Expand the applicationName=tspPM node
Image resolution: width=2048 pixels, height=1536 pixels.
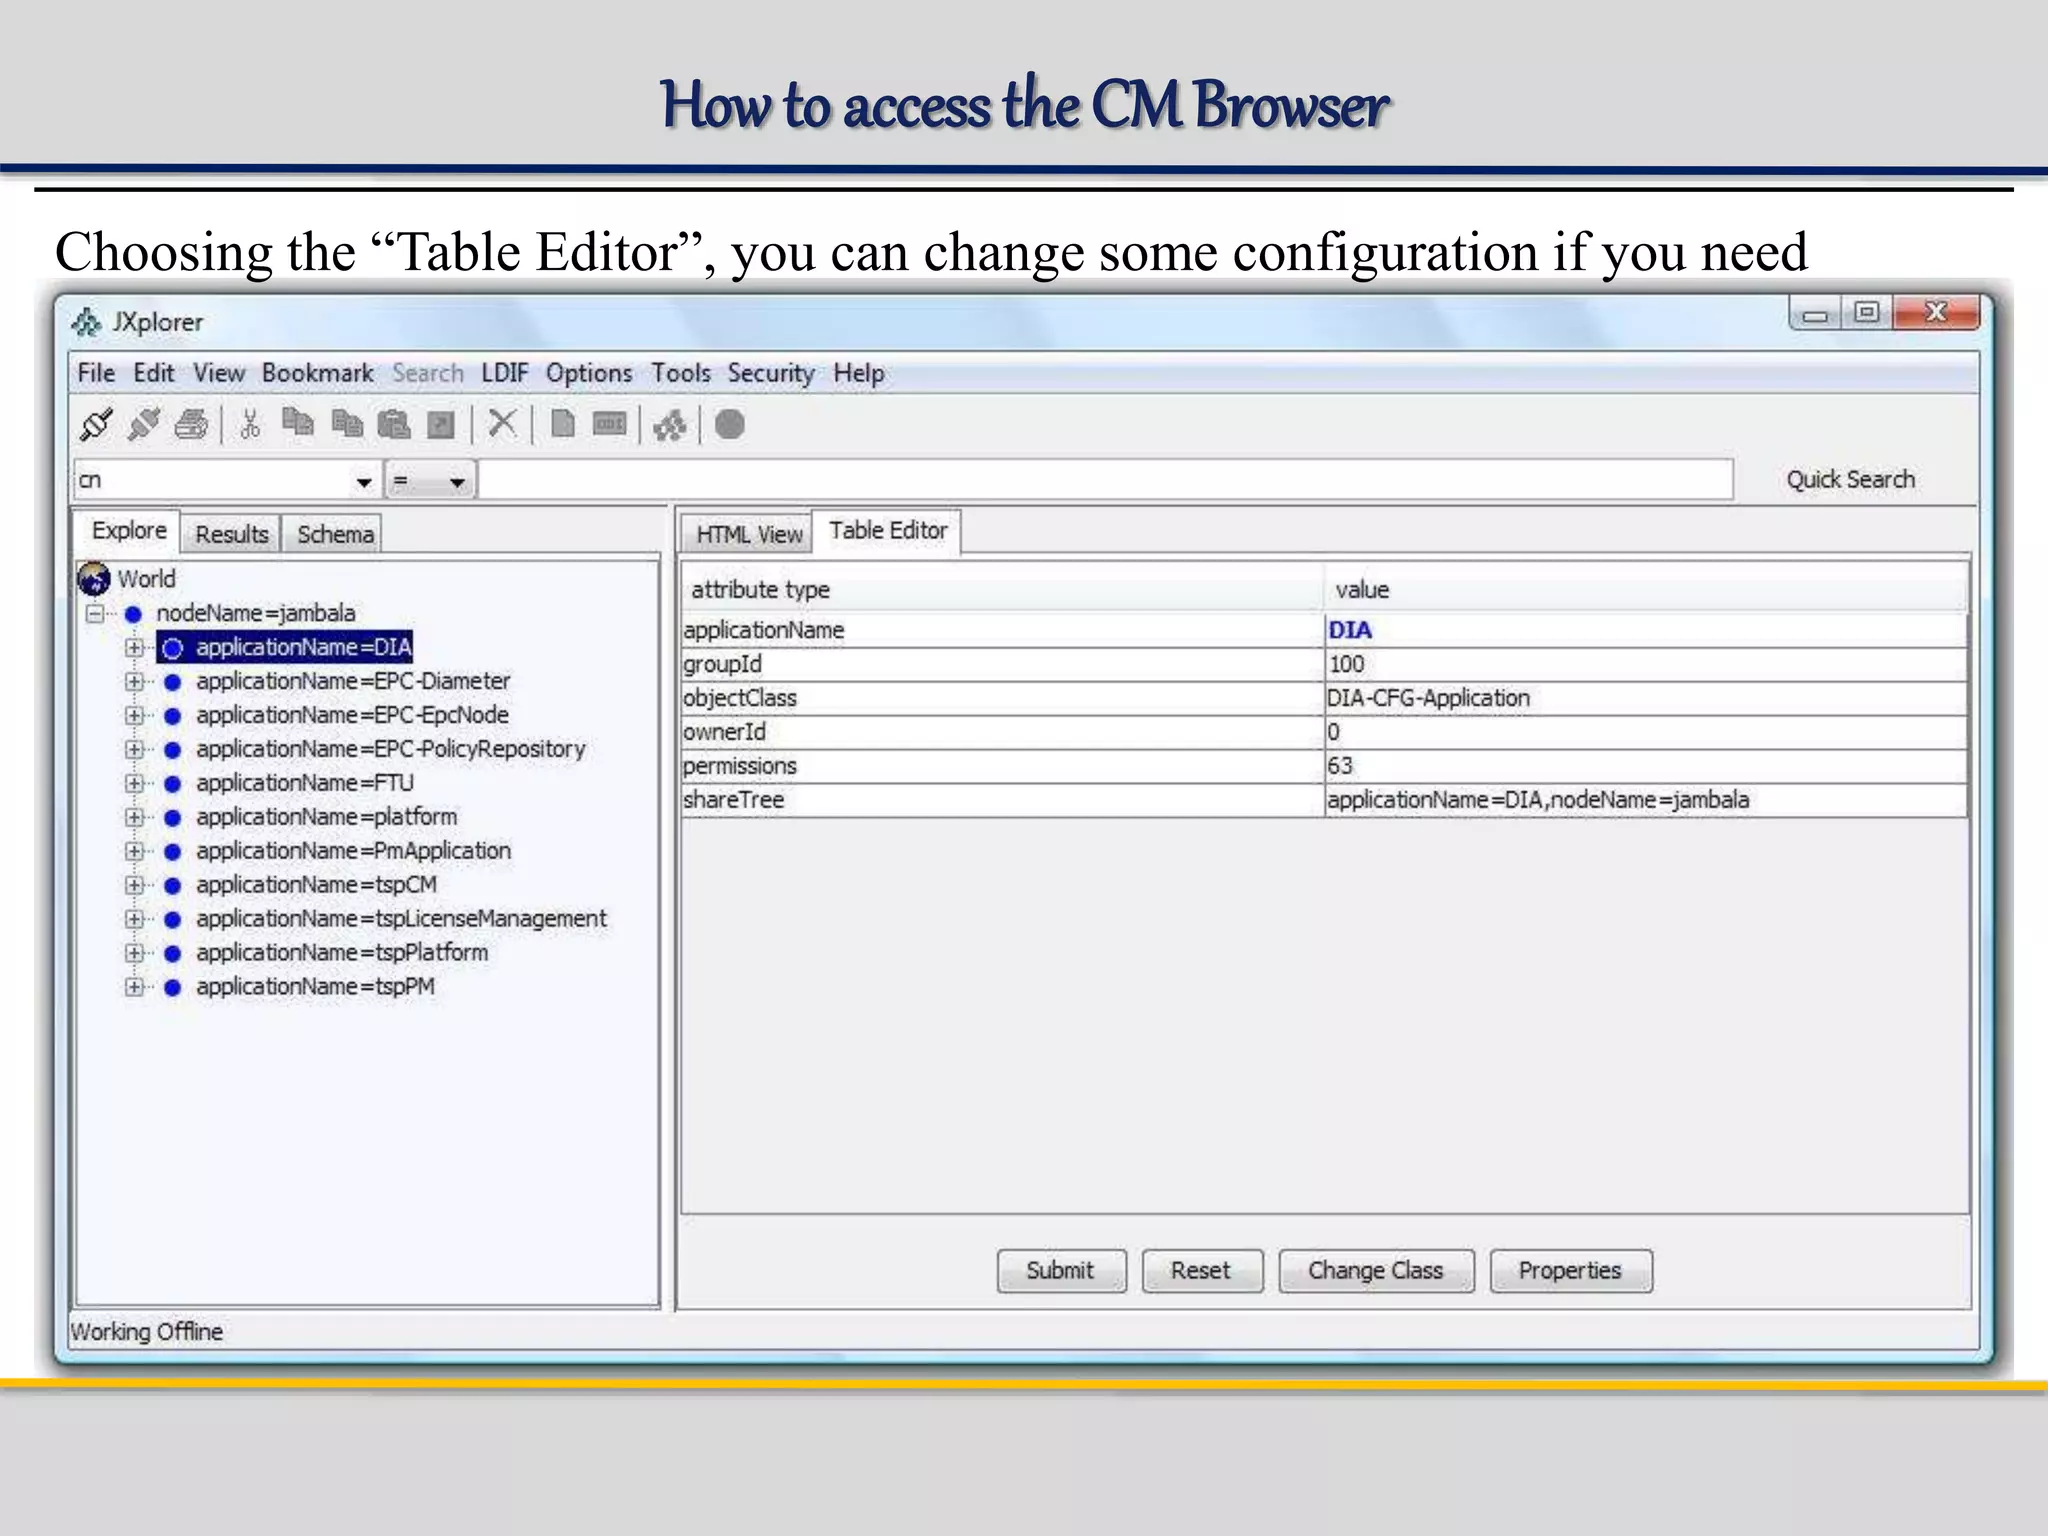point(134,988)
